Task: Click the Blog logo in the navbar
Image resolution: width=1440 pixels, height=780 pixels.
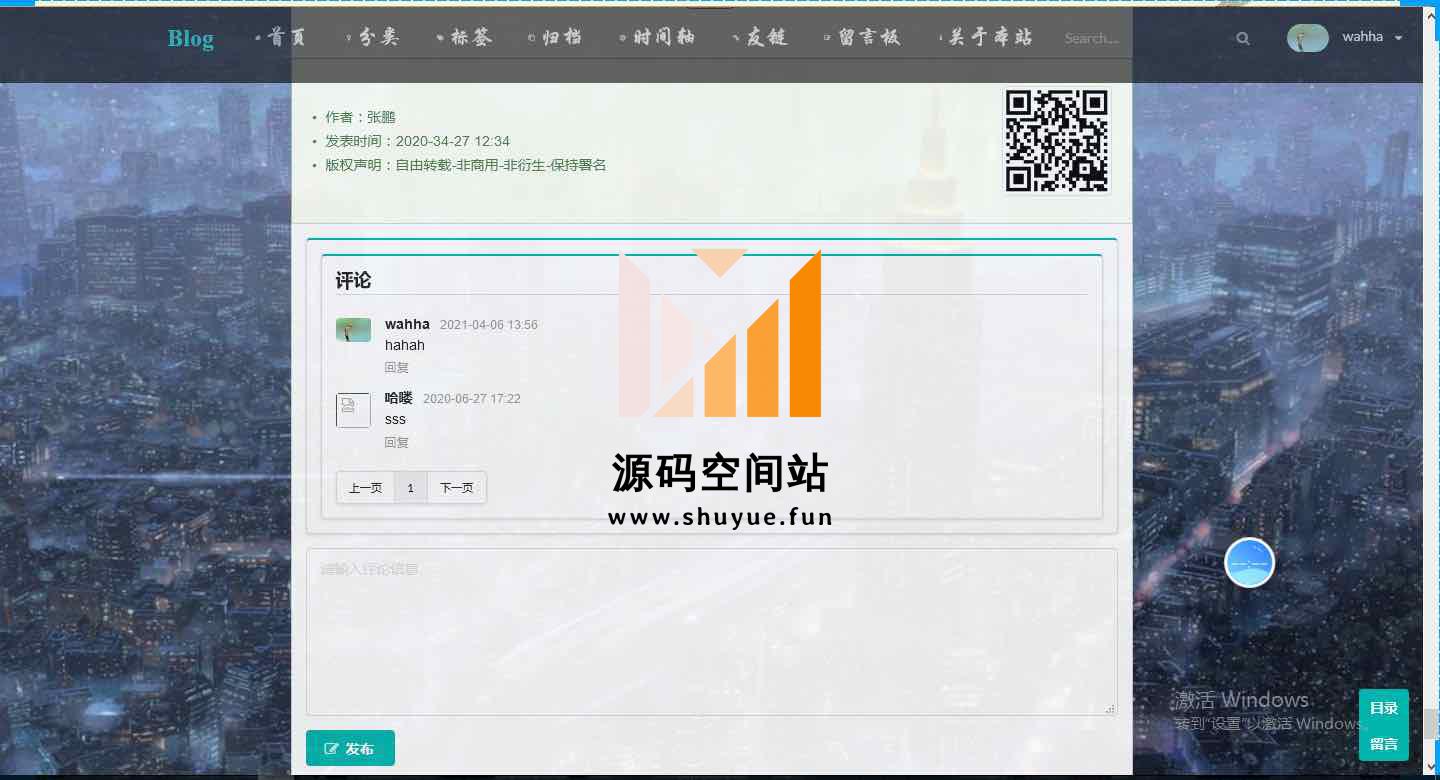Action: coord(190,38)
